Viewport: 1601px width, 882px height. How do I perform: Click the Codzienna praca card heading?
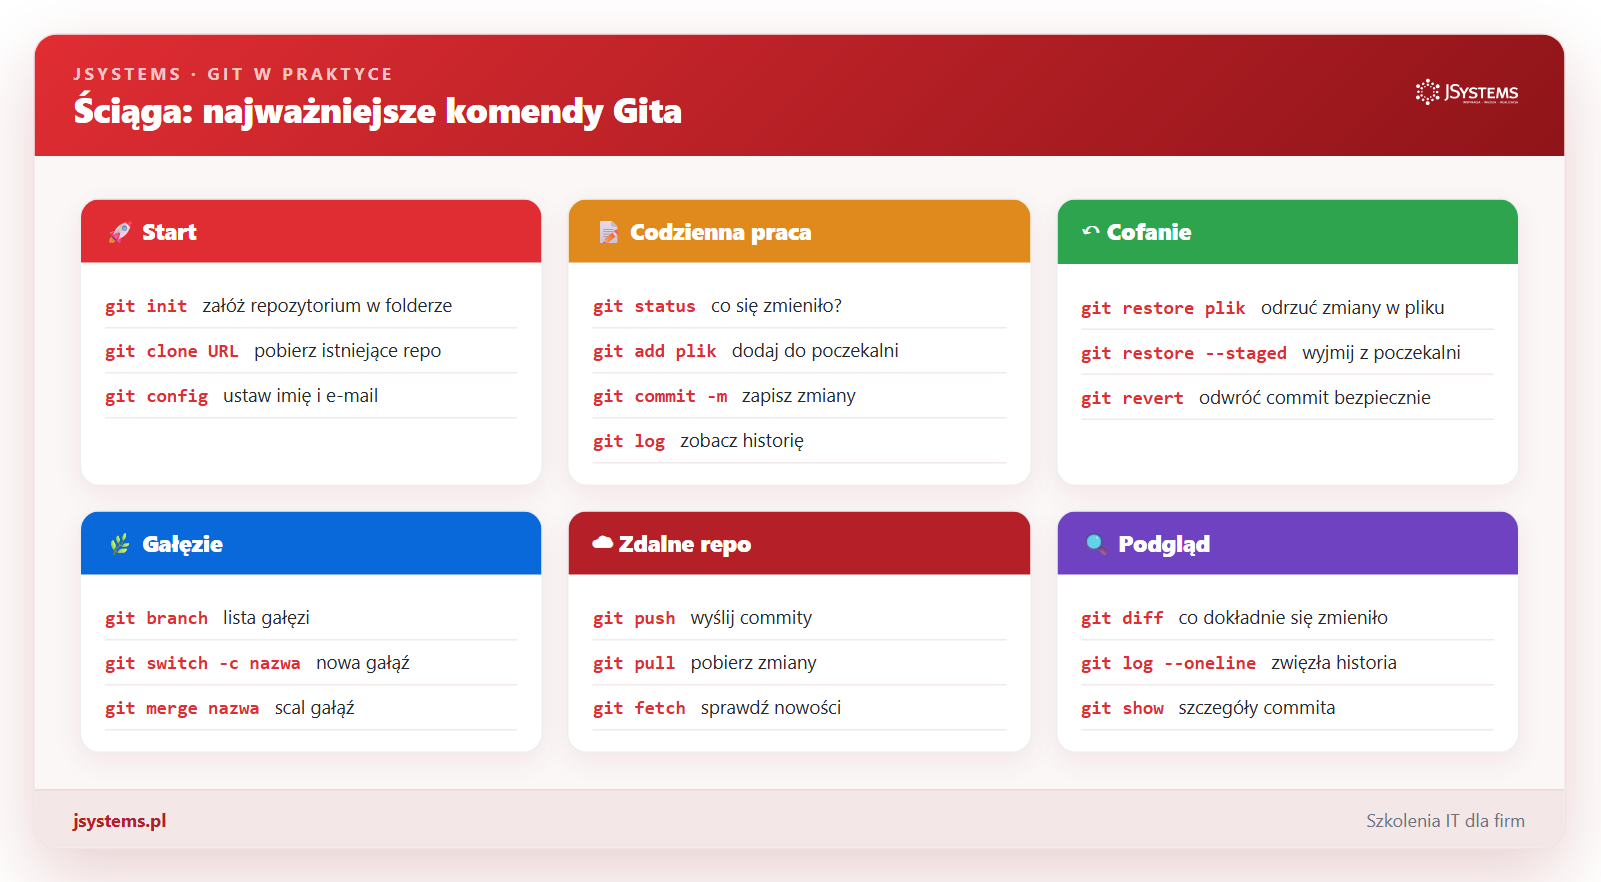click(x=721, y=232)
